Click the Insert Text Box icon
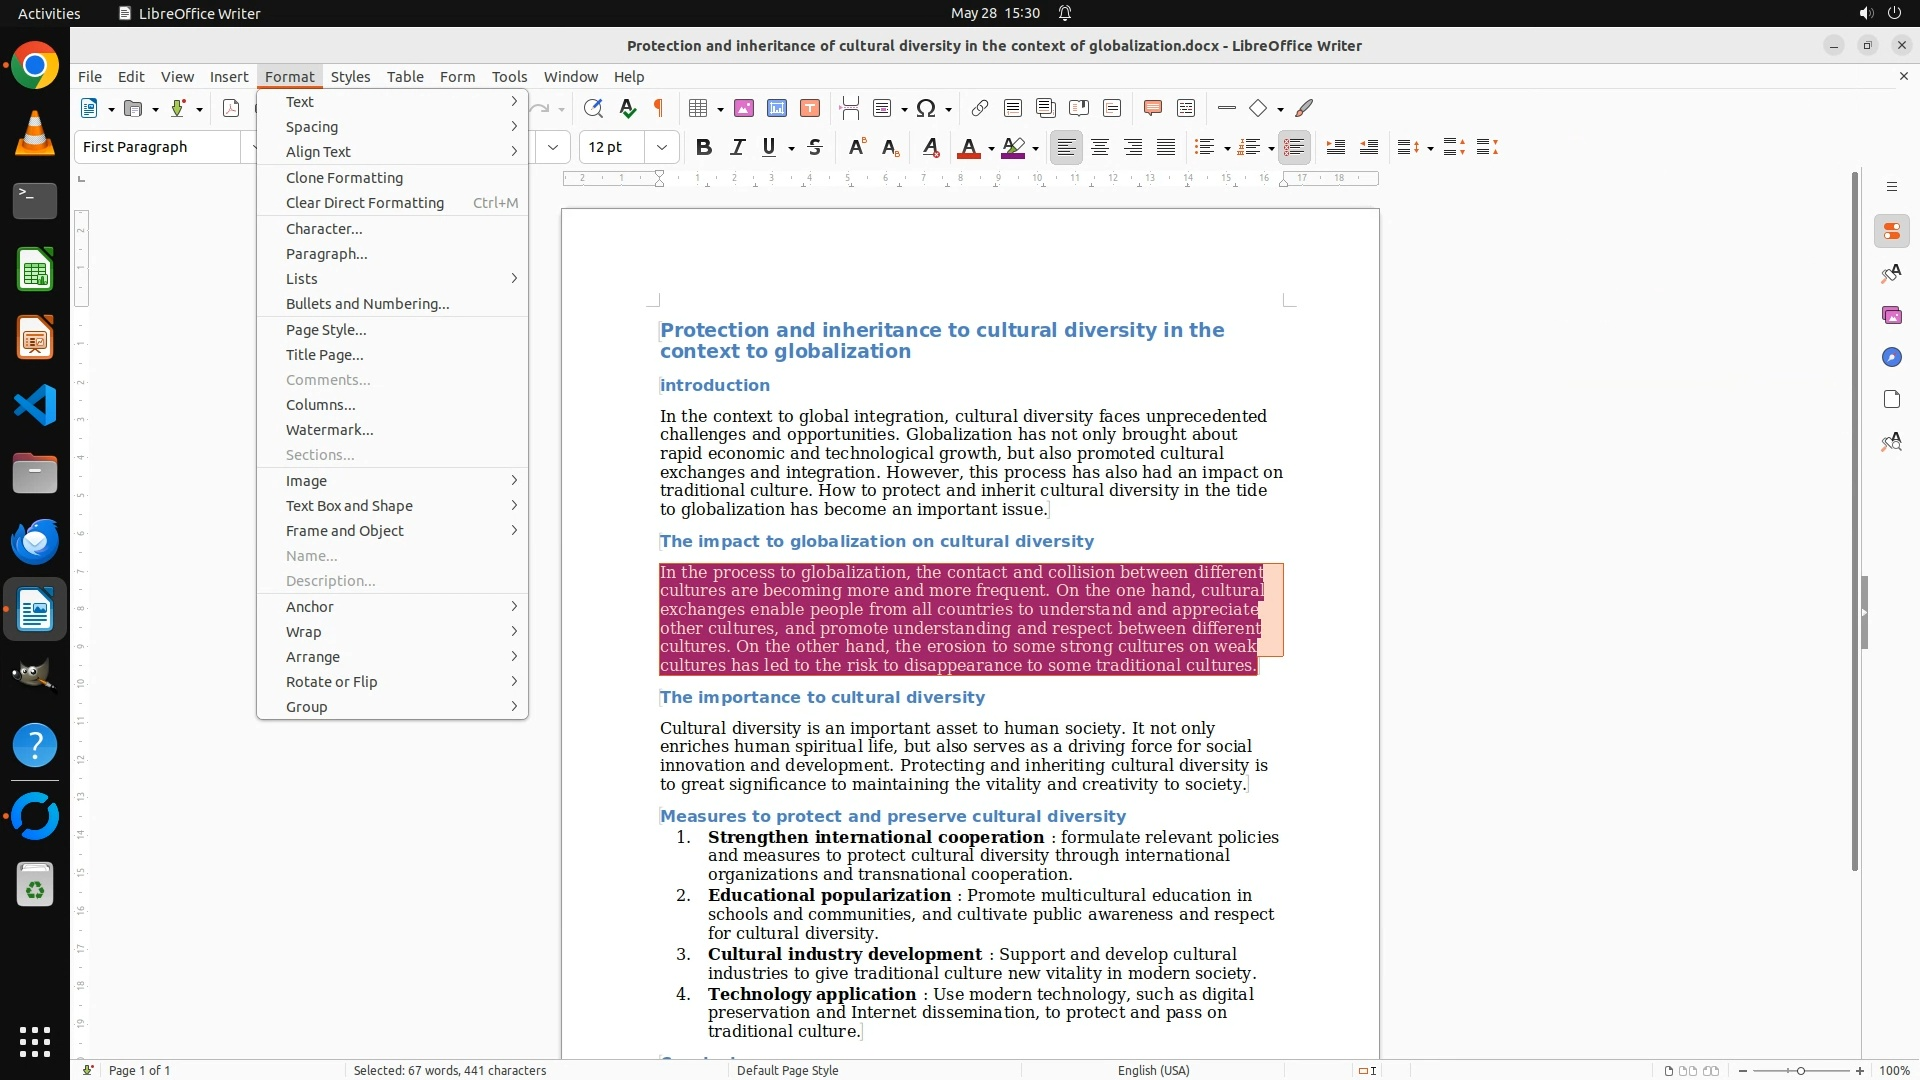The image size is (1920, 1080). (x=810, y=108)
